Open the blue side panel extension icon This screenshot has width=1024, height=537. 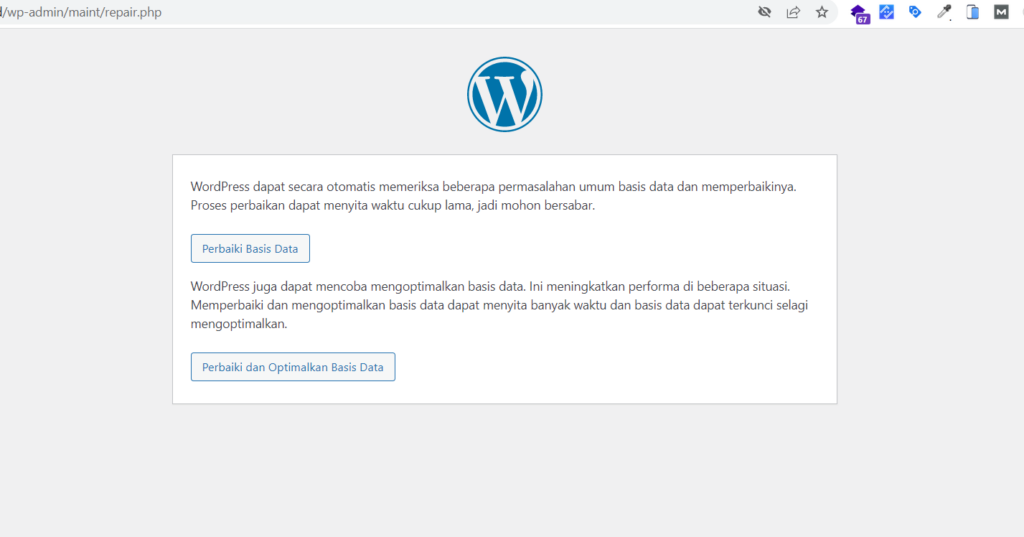pyautogui.click(x=972, y=12)
